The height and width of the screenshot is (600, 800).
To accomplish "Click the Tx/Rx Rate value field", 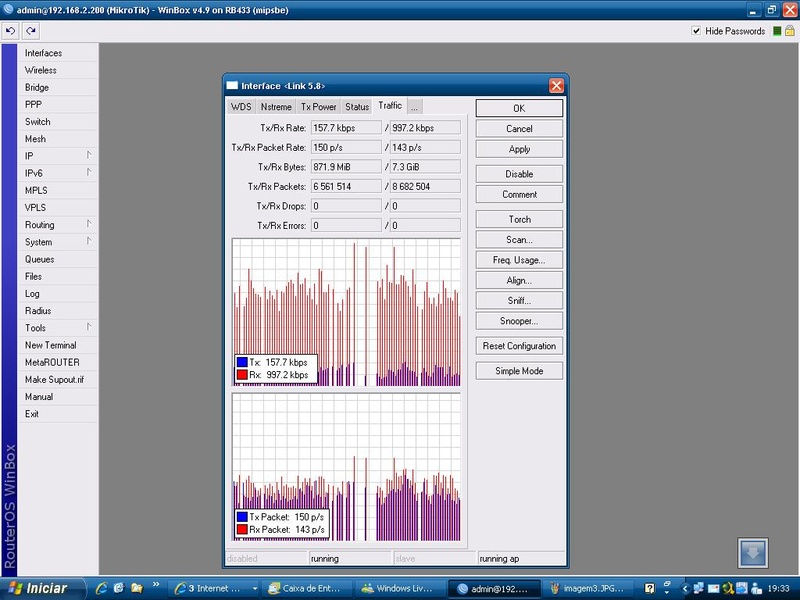I will (346, 128).
